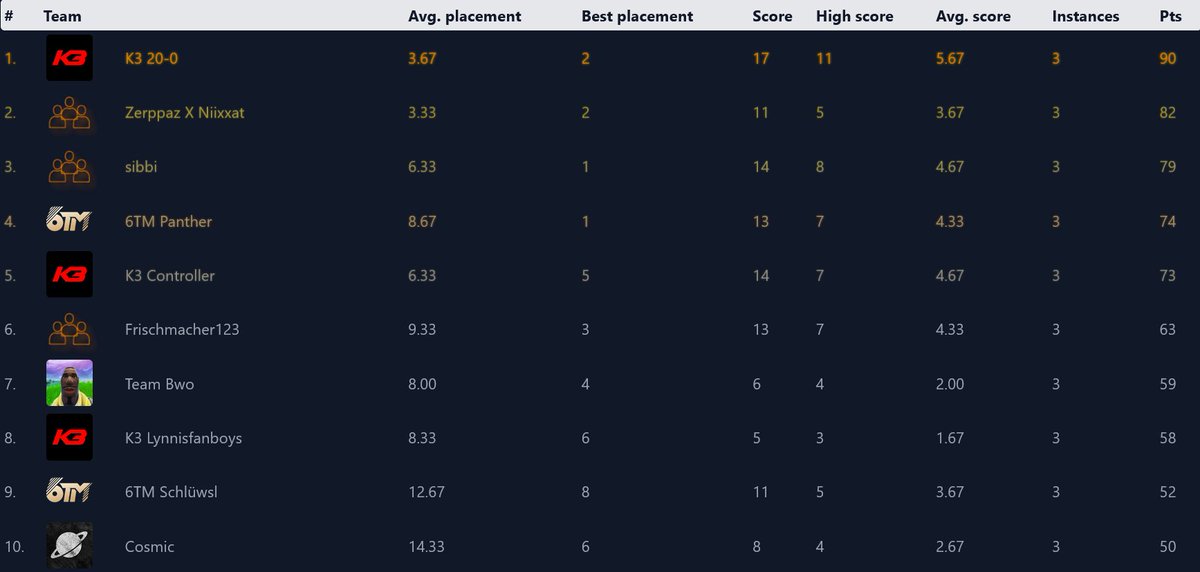Click rank number 10. in last row
Viewport: 1200px width, 572px height.
pyautogui.click(x=14, y=546)
